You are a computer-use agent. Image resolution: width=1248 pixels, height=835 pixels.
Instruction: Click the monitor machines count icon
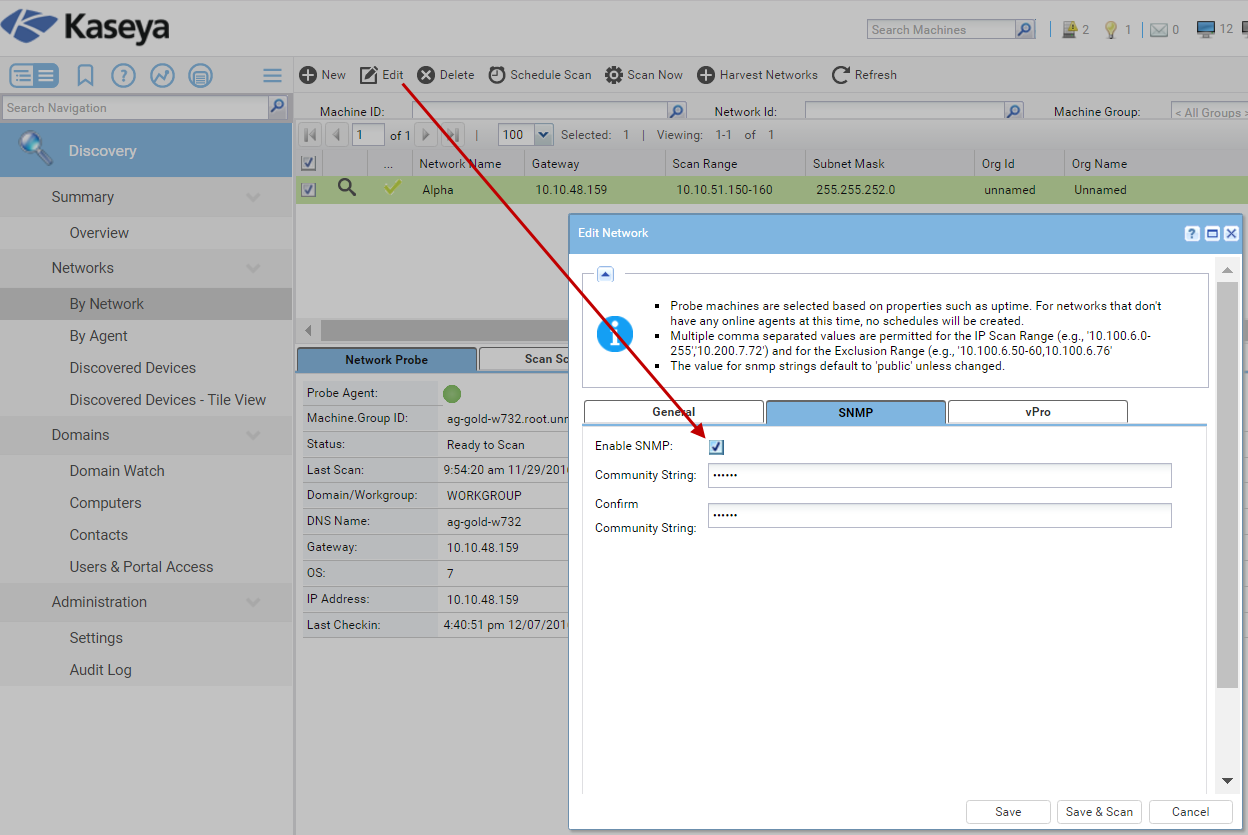pyautogui.click(x=1206, y=29)
